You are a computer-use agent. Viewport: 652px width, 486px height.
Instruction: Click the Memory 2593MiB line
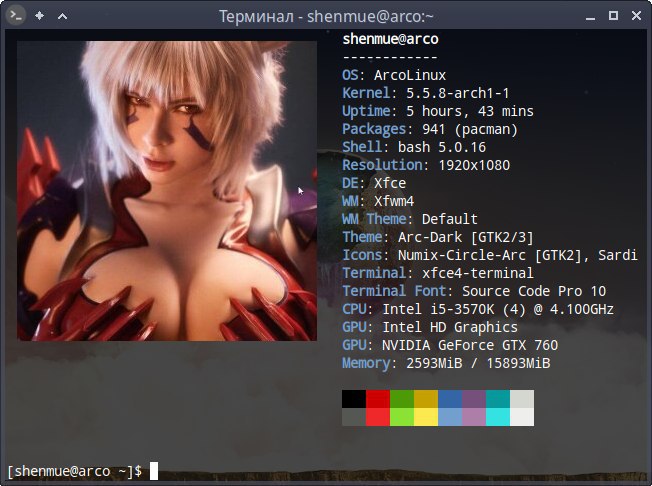[x=446, y=363]
